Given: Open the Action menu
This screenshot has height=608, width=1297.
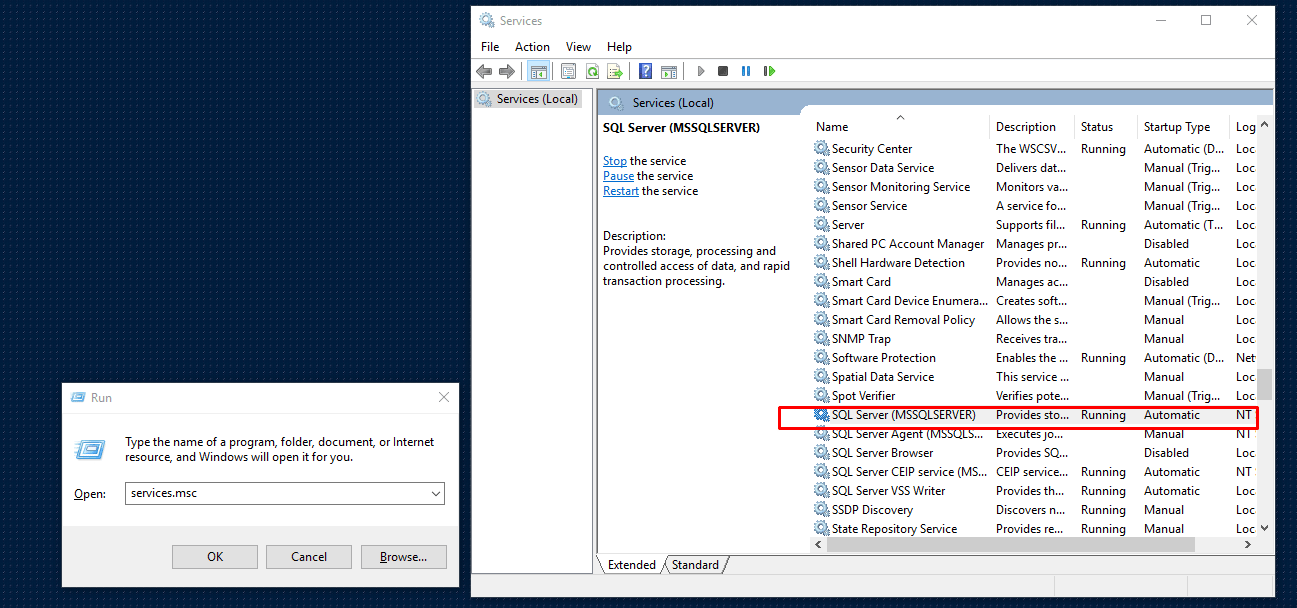Looking at the screenshot, I should coord(532,46).
